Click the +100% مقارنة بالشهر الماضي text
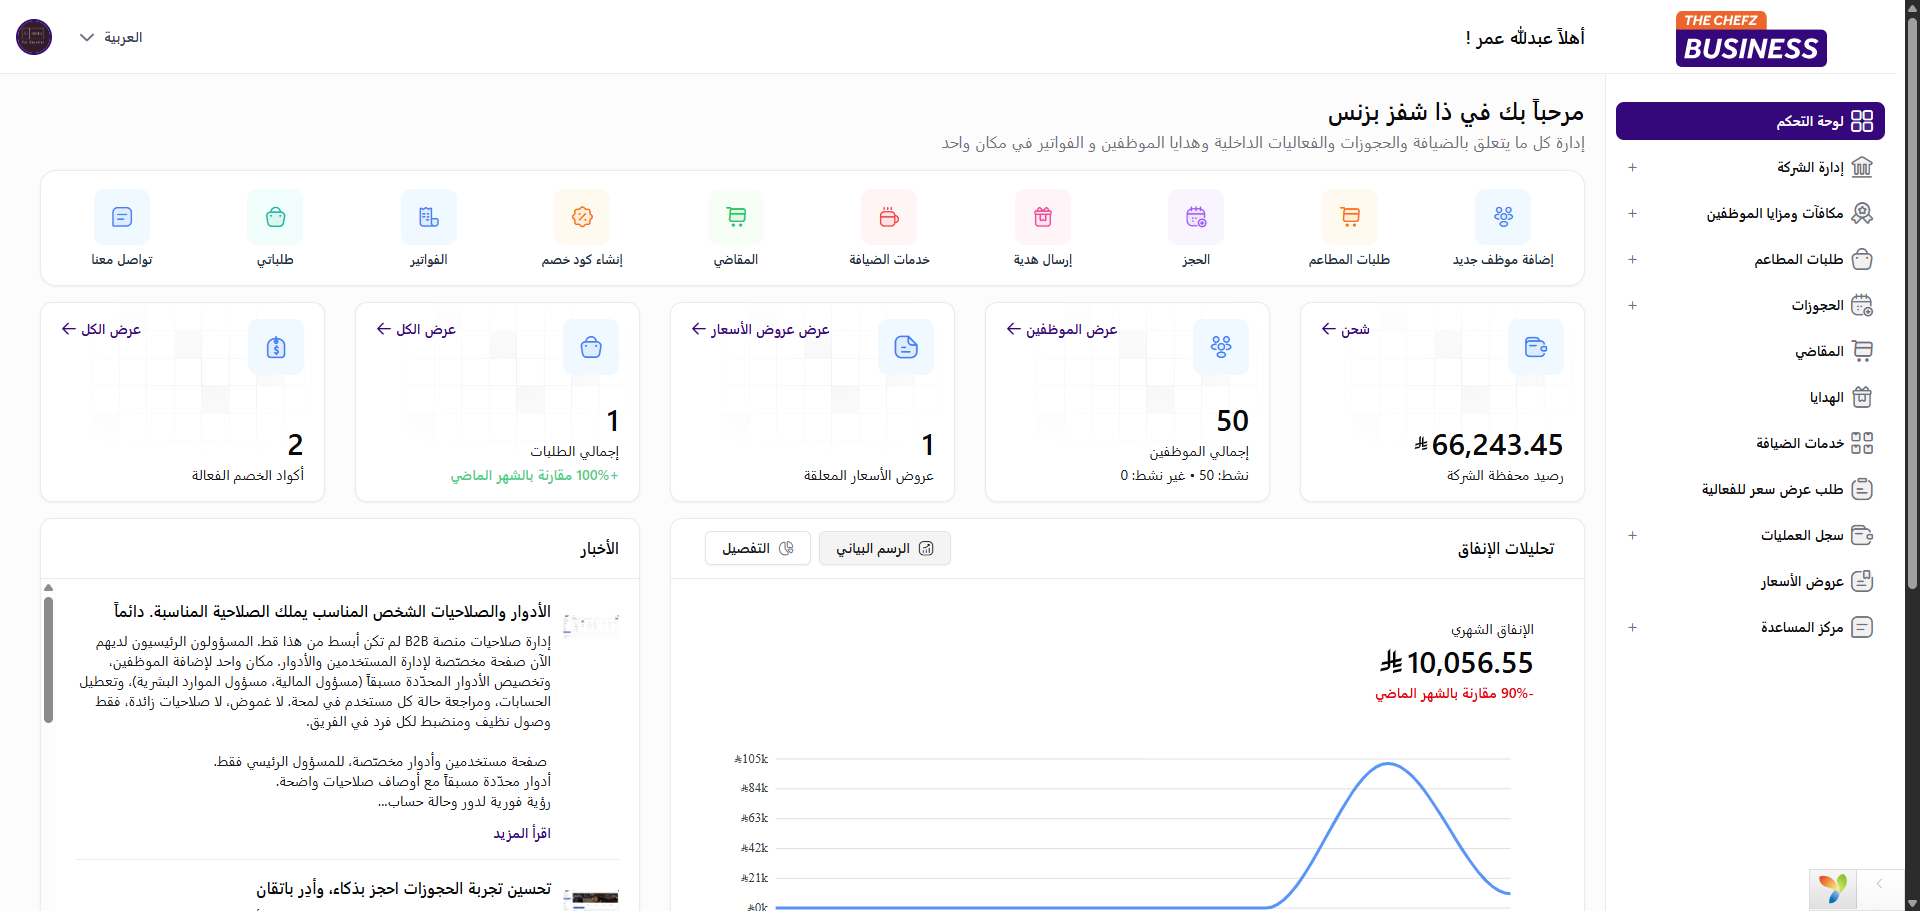The width and height of the screenshot is (1920, 911). pos(534,475)
